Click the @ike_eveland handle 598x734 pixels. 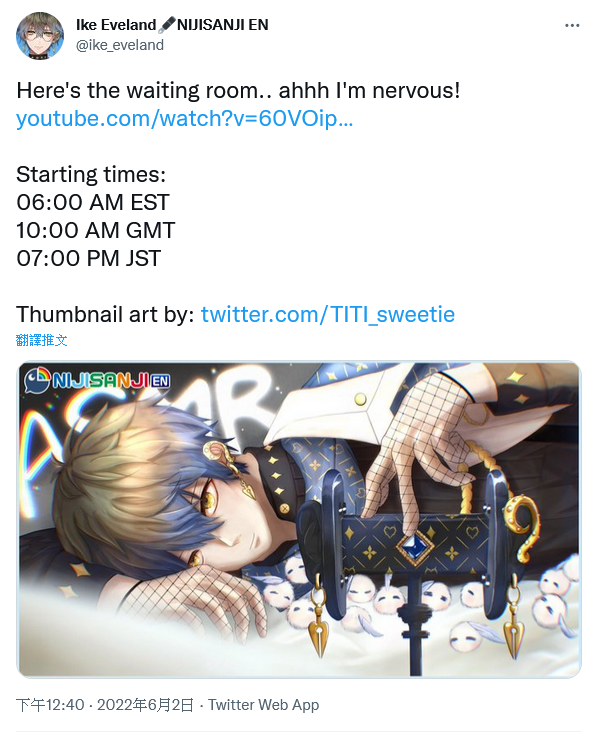[x=120, y=45]
